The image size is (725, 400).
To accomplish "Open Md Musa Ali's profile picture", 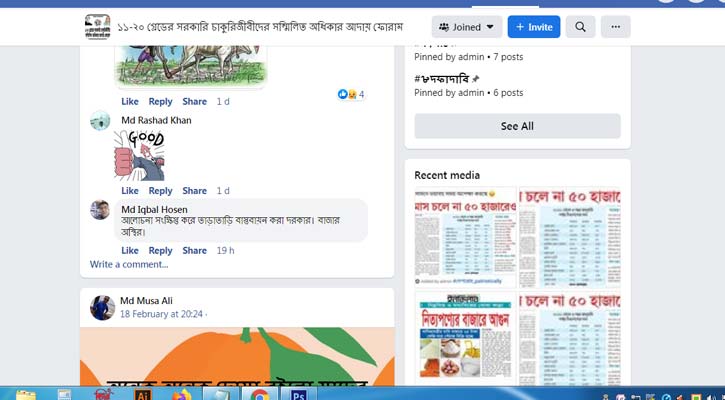I will (x=102, y=308).
